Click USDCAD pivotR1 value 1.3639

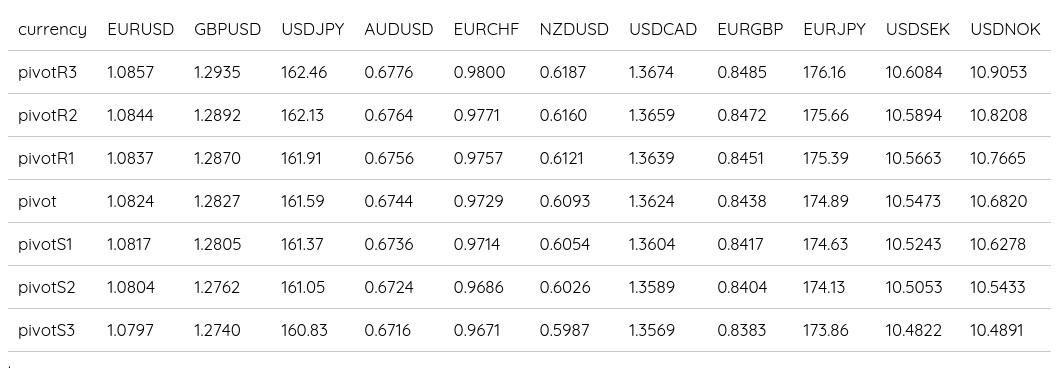coord(651,158)
